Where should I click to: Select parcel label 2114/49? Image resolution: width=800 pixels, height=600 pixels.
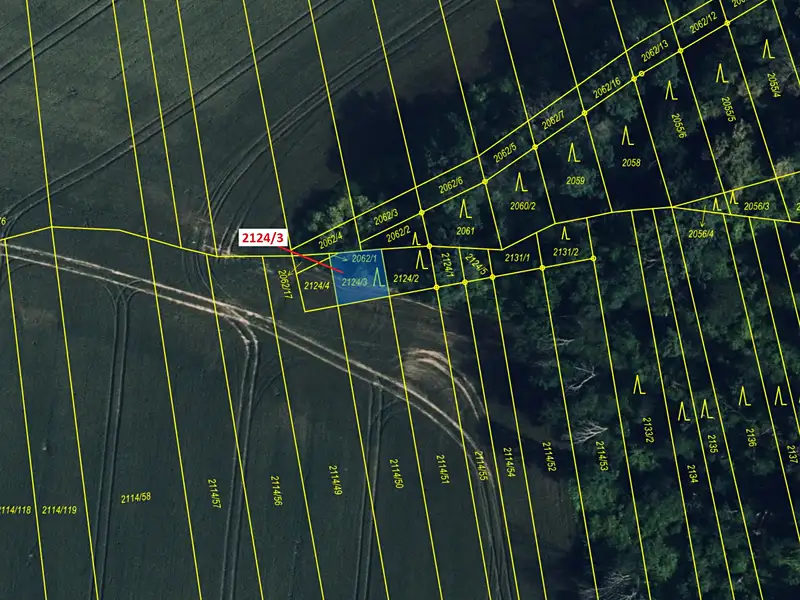click(x=335, y=480)
